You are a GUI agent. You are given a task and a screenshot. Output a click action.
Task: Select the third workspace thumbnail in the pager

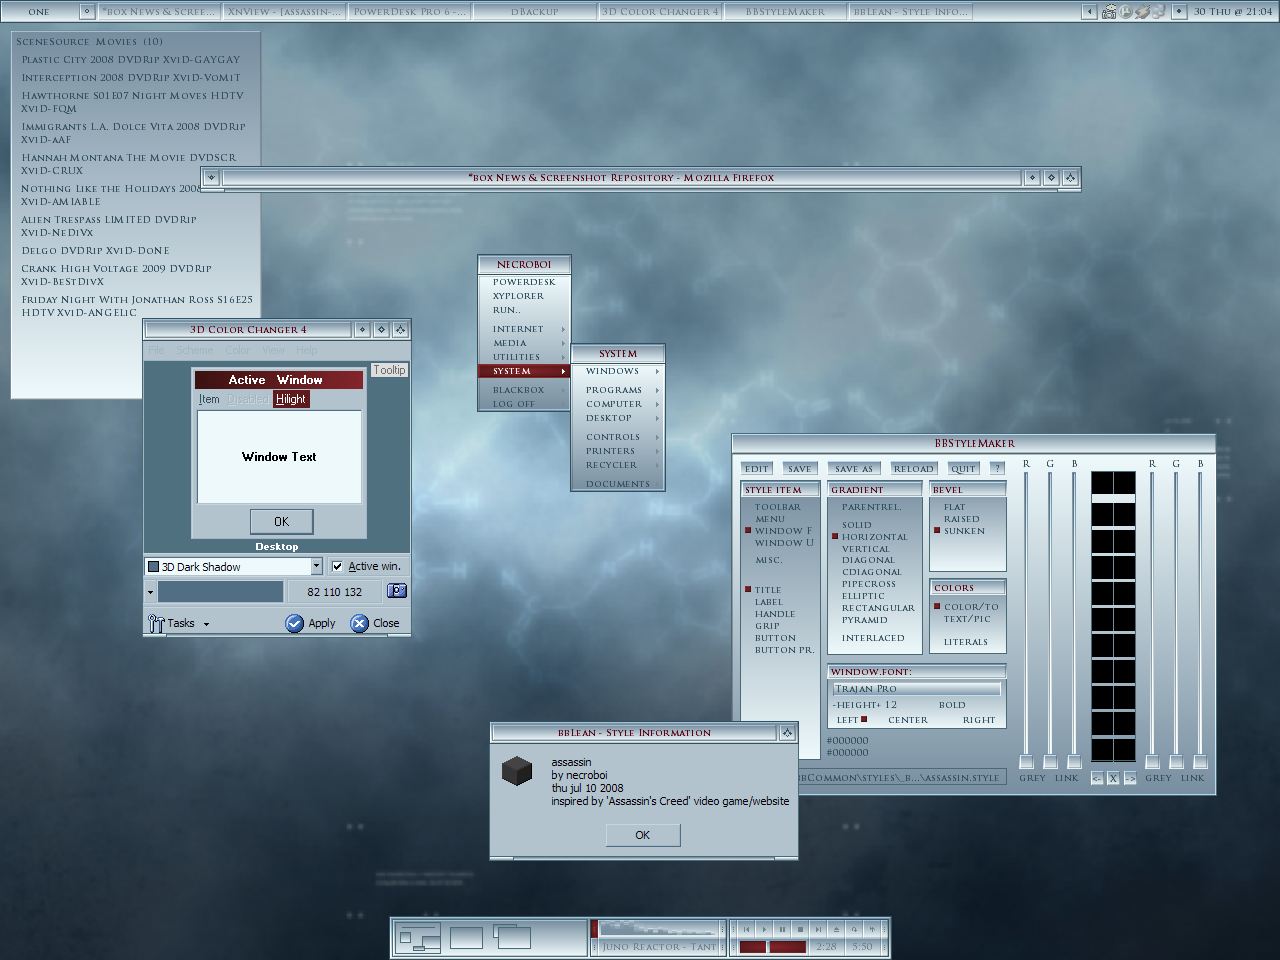point(512,937)
